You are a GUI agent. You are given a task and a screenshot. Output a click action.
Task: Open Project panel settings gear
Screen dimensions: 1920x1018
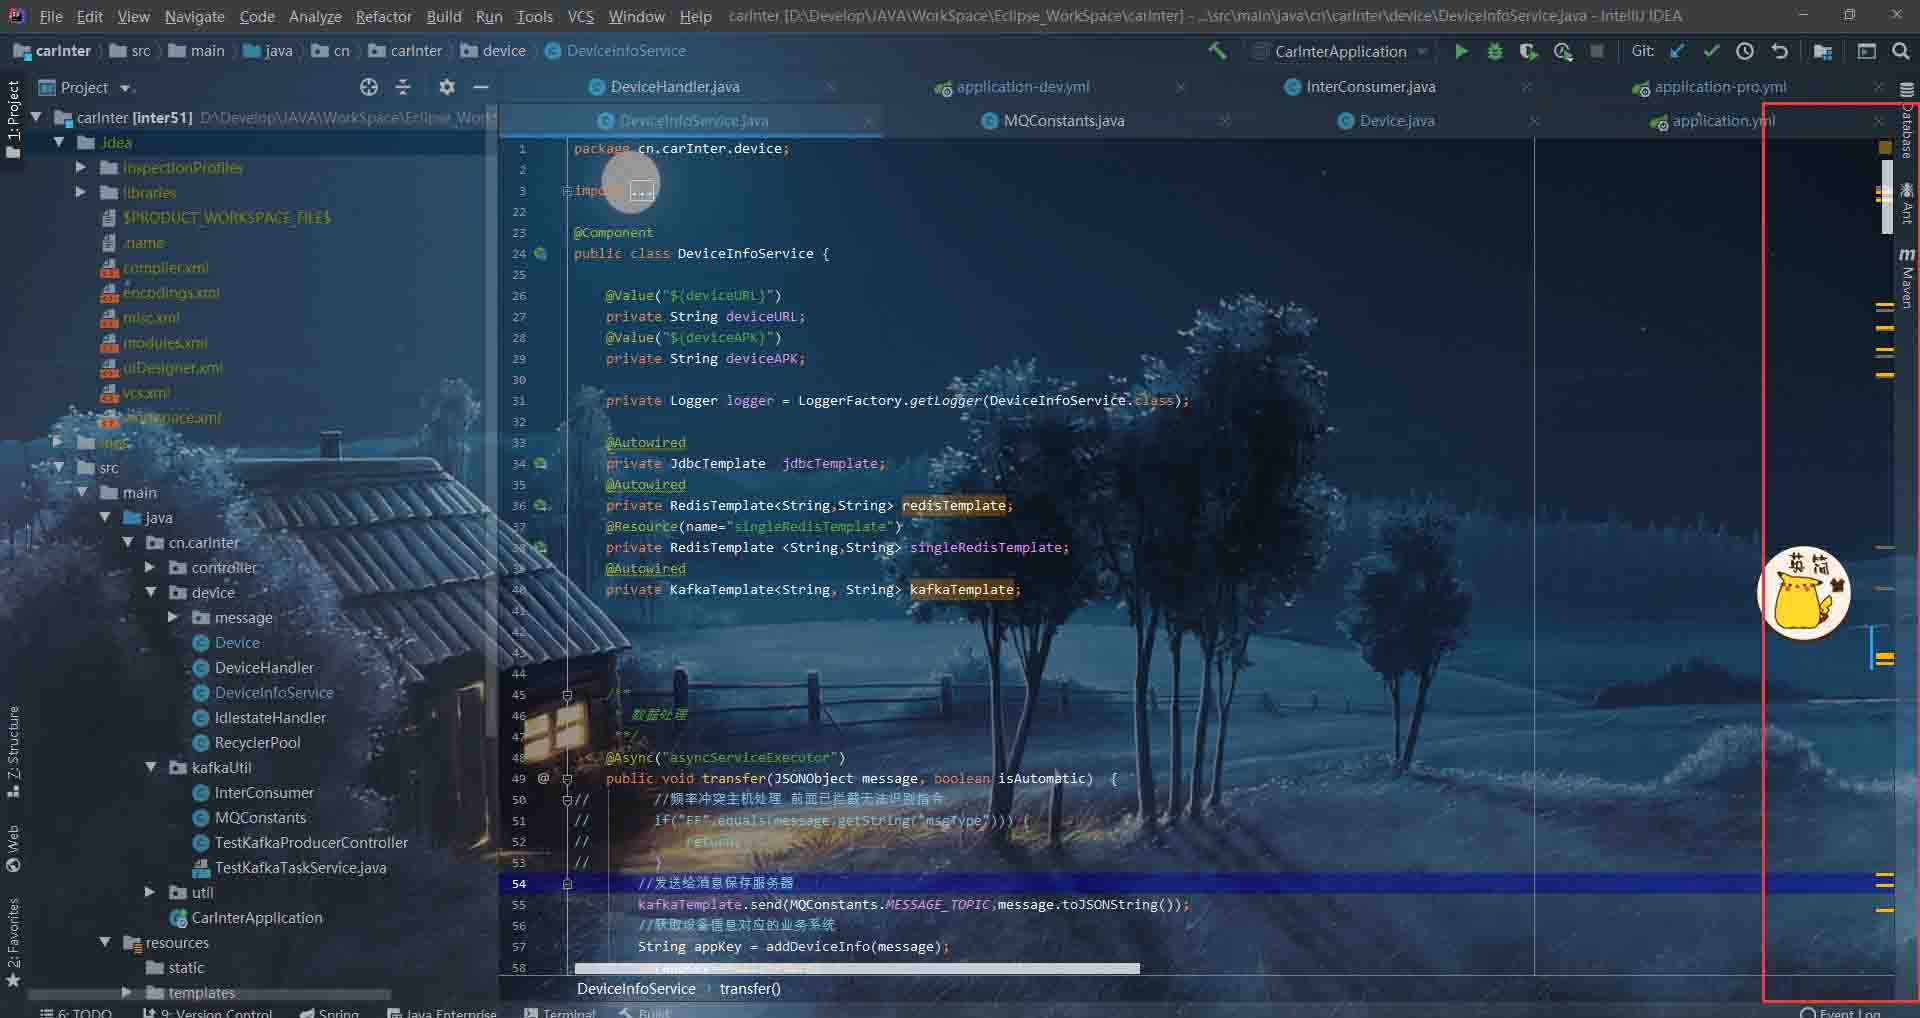point(446,87)
